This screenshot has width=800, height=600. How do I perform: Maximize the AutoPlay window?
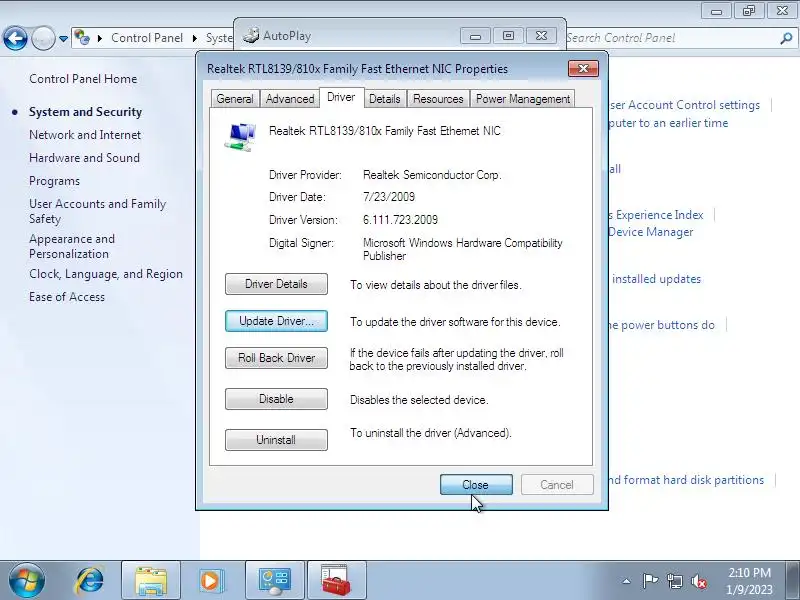coord(508,36)
